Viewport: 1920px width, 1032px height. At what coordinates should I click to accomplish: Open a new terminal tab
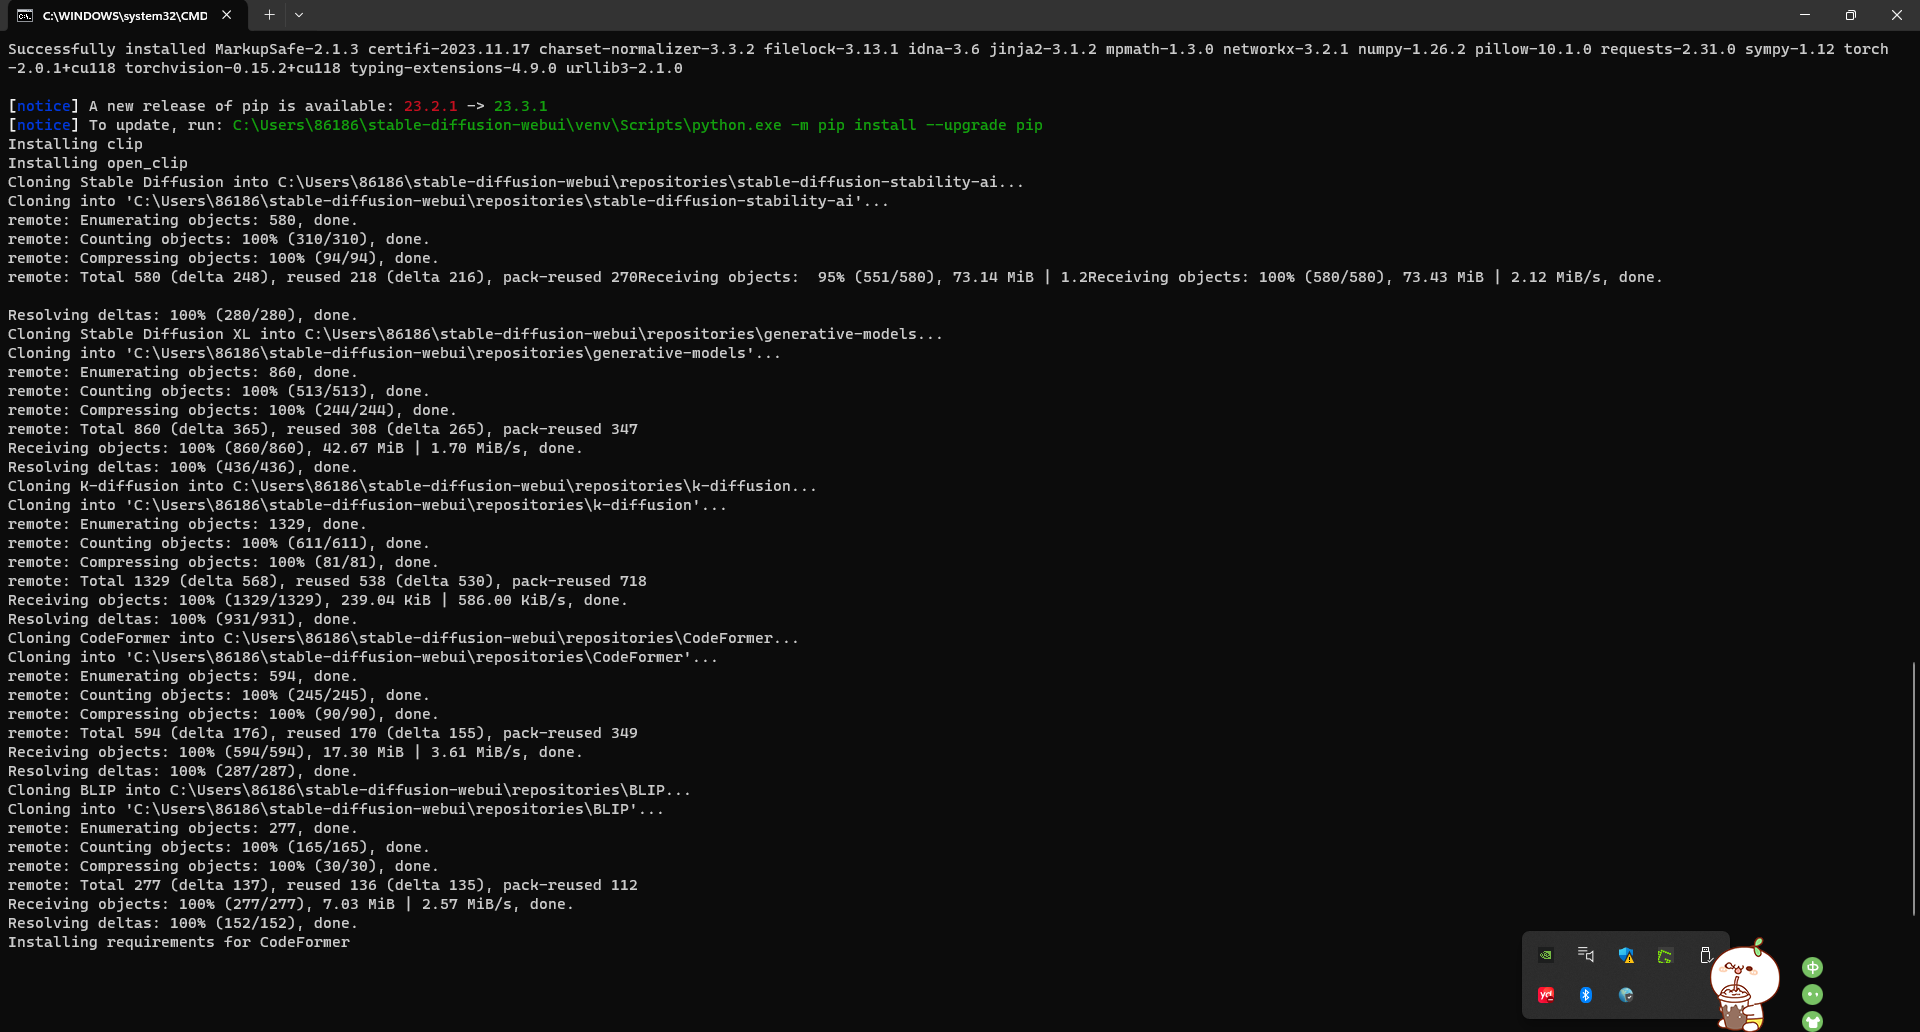[269, 15]
